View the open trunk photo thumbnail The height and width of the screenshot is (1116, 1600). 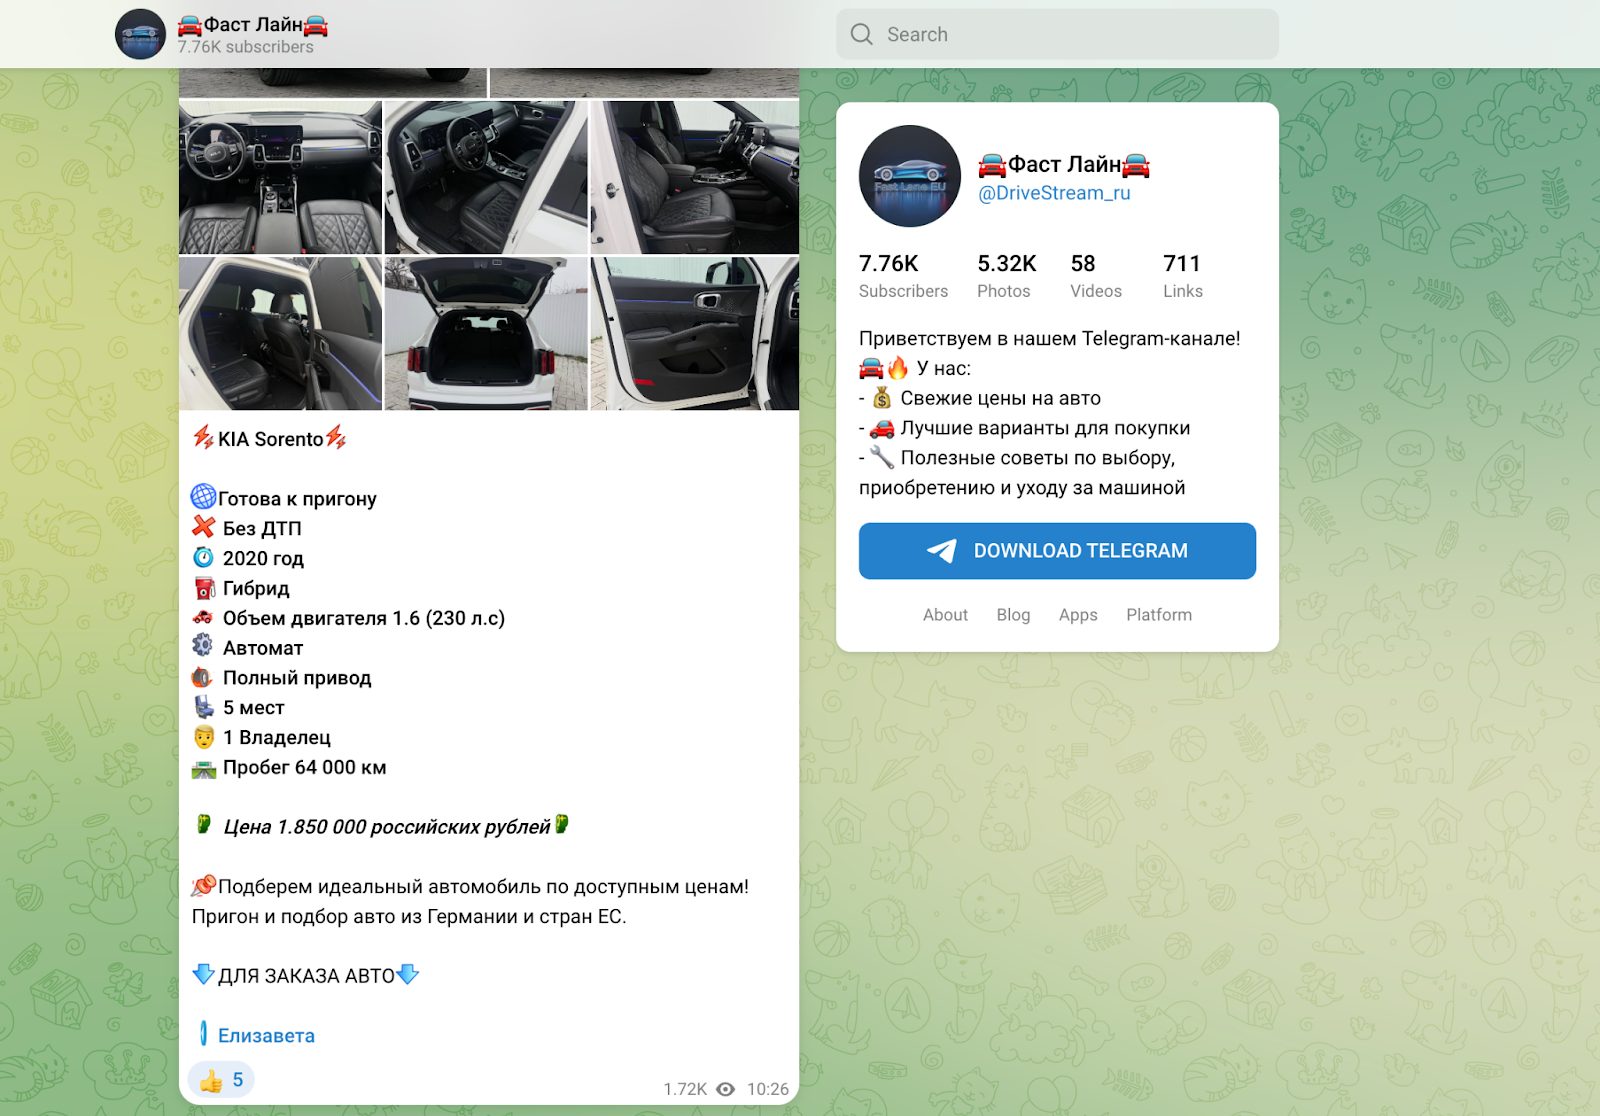(486, 333)
